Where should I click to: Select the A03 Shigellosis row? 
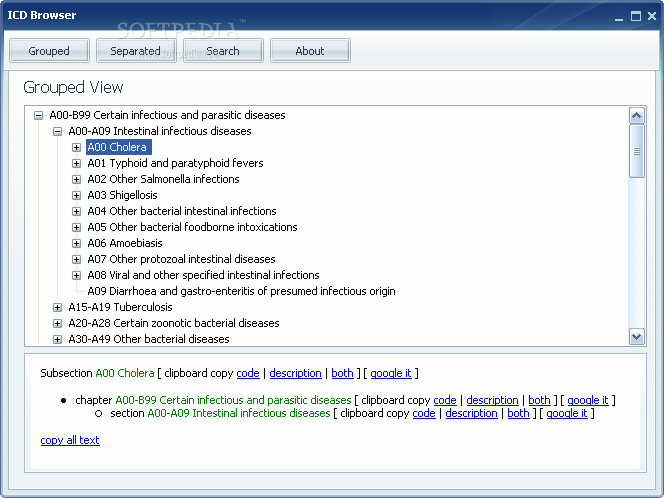(x=122, y=195)
